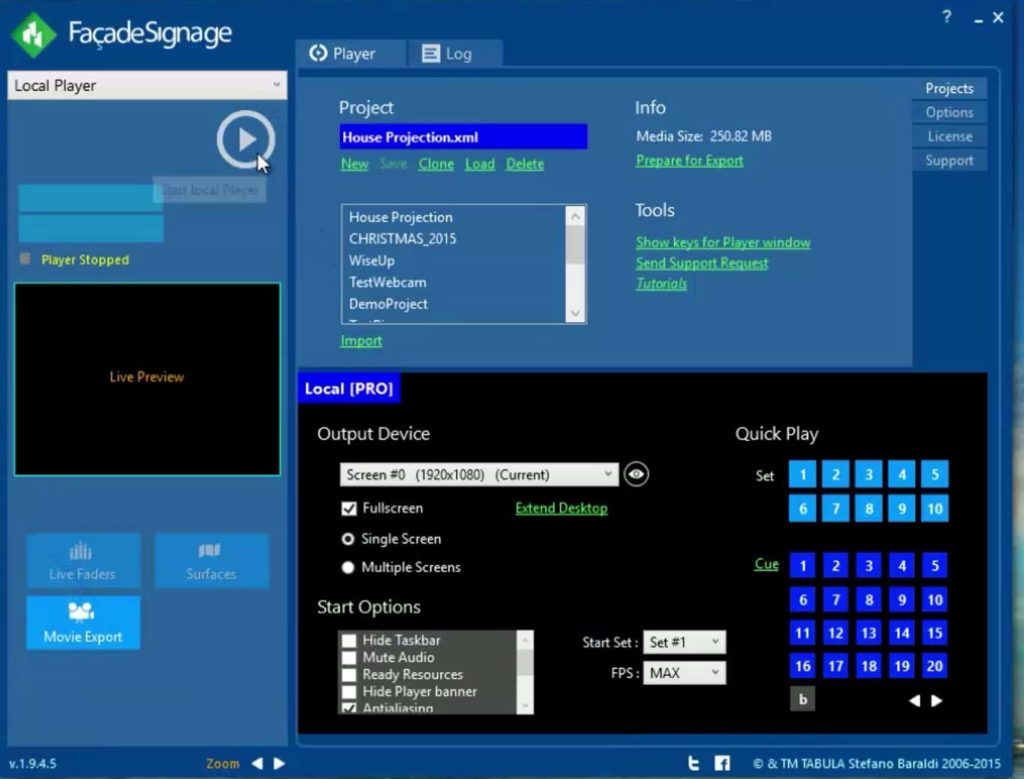The image size is (1024, 779).
Task: Select Single Screen radio option
Action: tap(348, 539)
